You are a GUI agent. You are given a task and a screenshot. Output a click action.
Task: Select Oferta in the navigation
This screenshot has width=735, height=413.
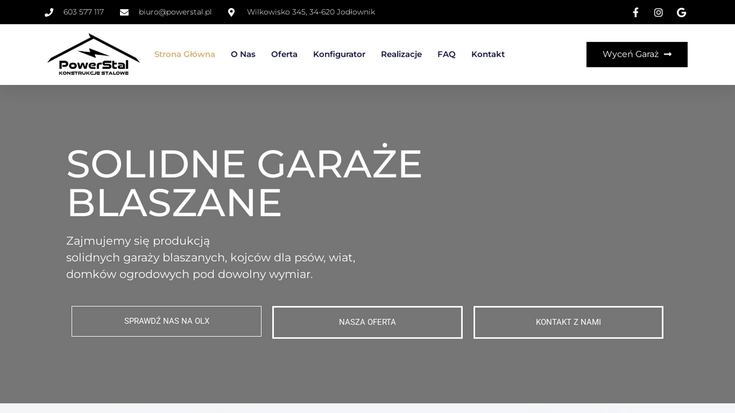(284, 54)
